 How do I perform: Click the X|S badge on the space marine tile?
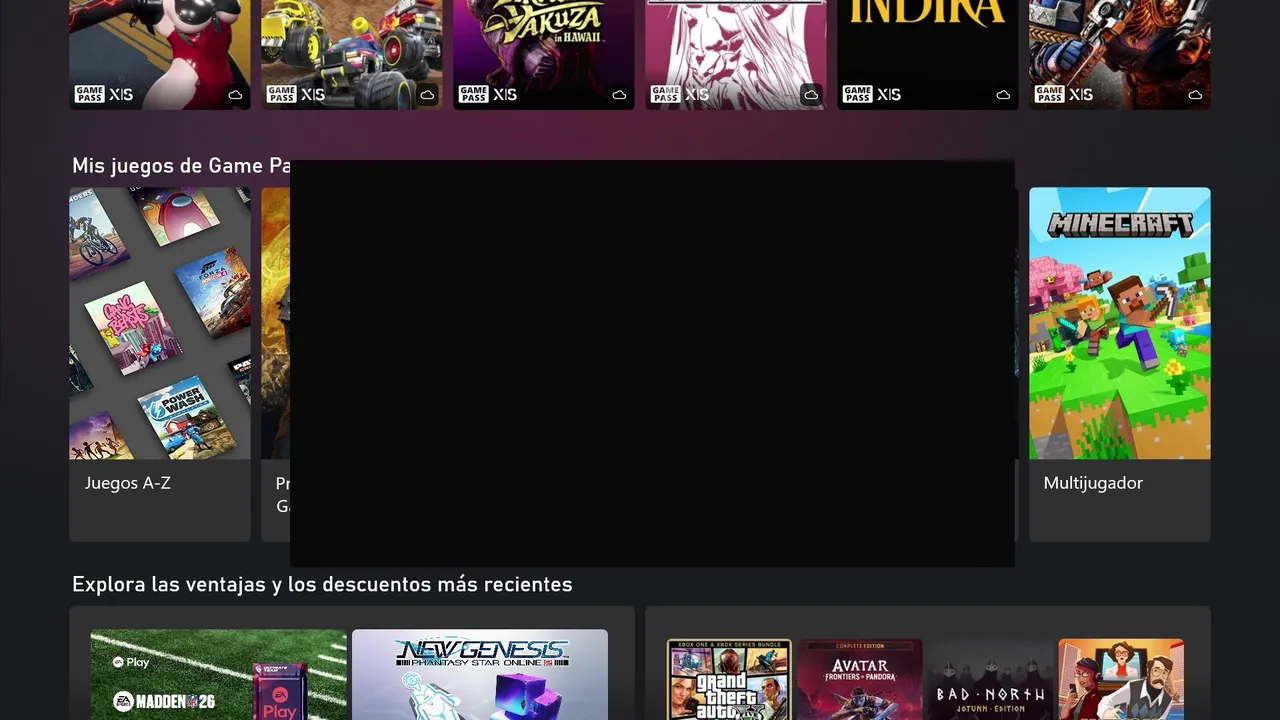click(x=1081, y=94)
